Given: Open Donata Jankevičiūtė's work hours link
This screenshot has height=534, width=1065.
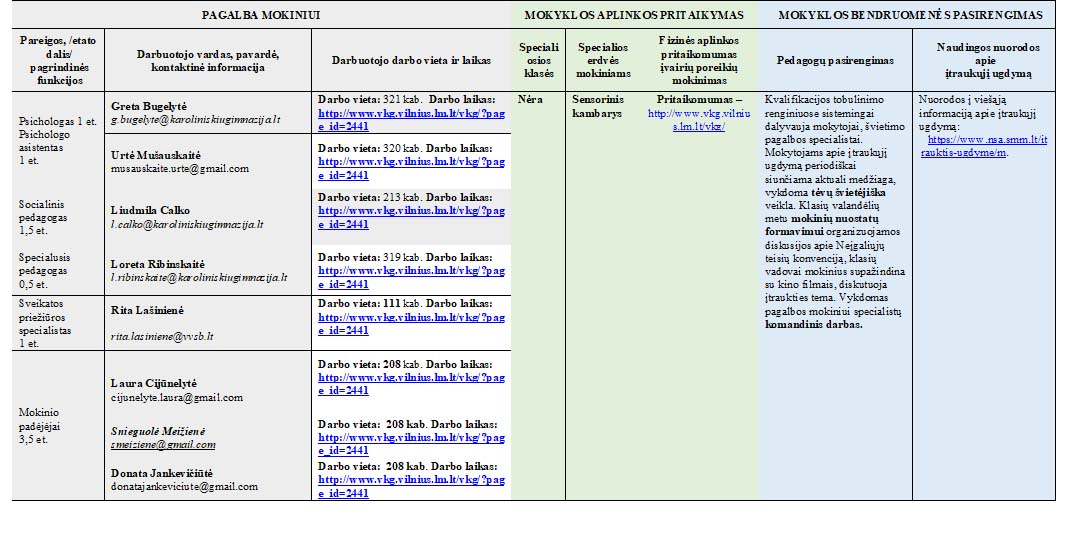Looking at the screenshot, I should 411,479.
